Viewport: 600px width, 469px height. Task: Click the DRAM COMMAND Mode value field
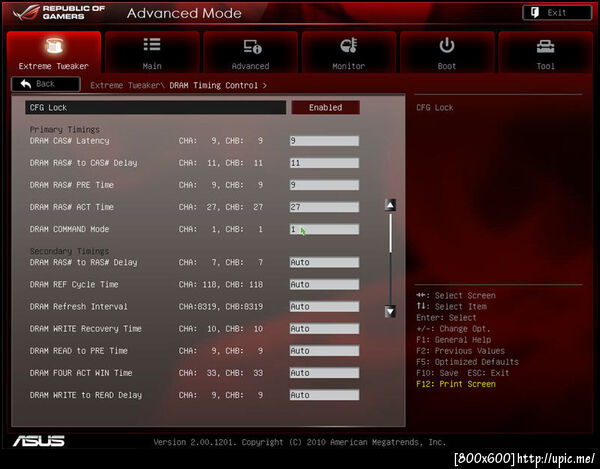(324, 229)
